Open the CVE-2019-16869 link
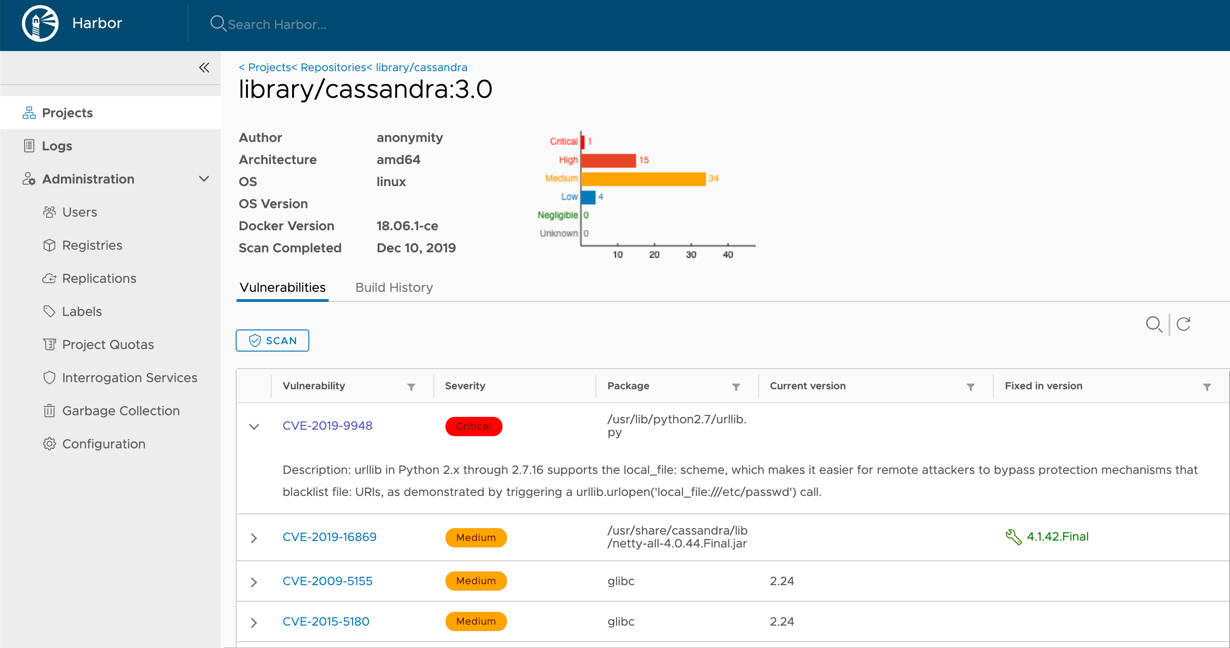This screenshot has height=648, width=1230. pos(329,537)
